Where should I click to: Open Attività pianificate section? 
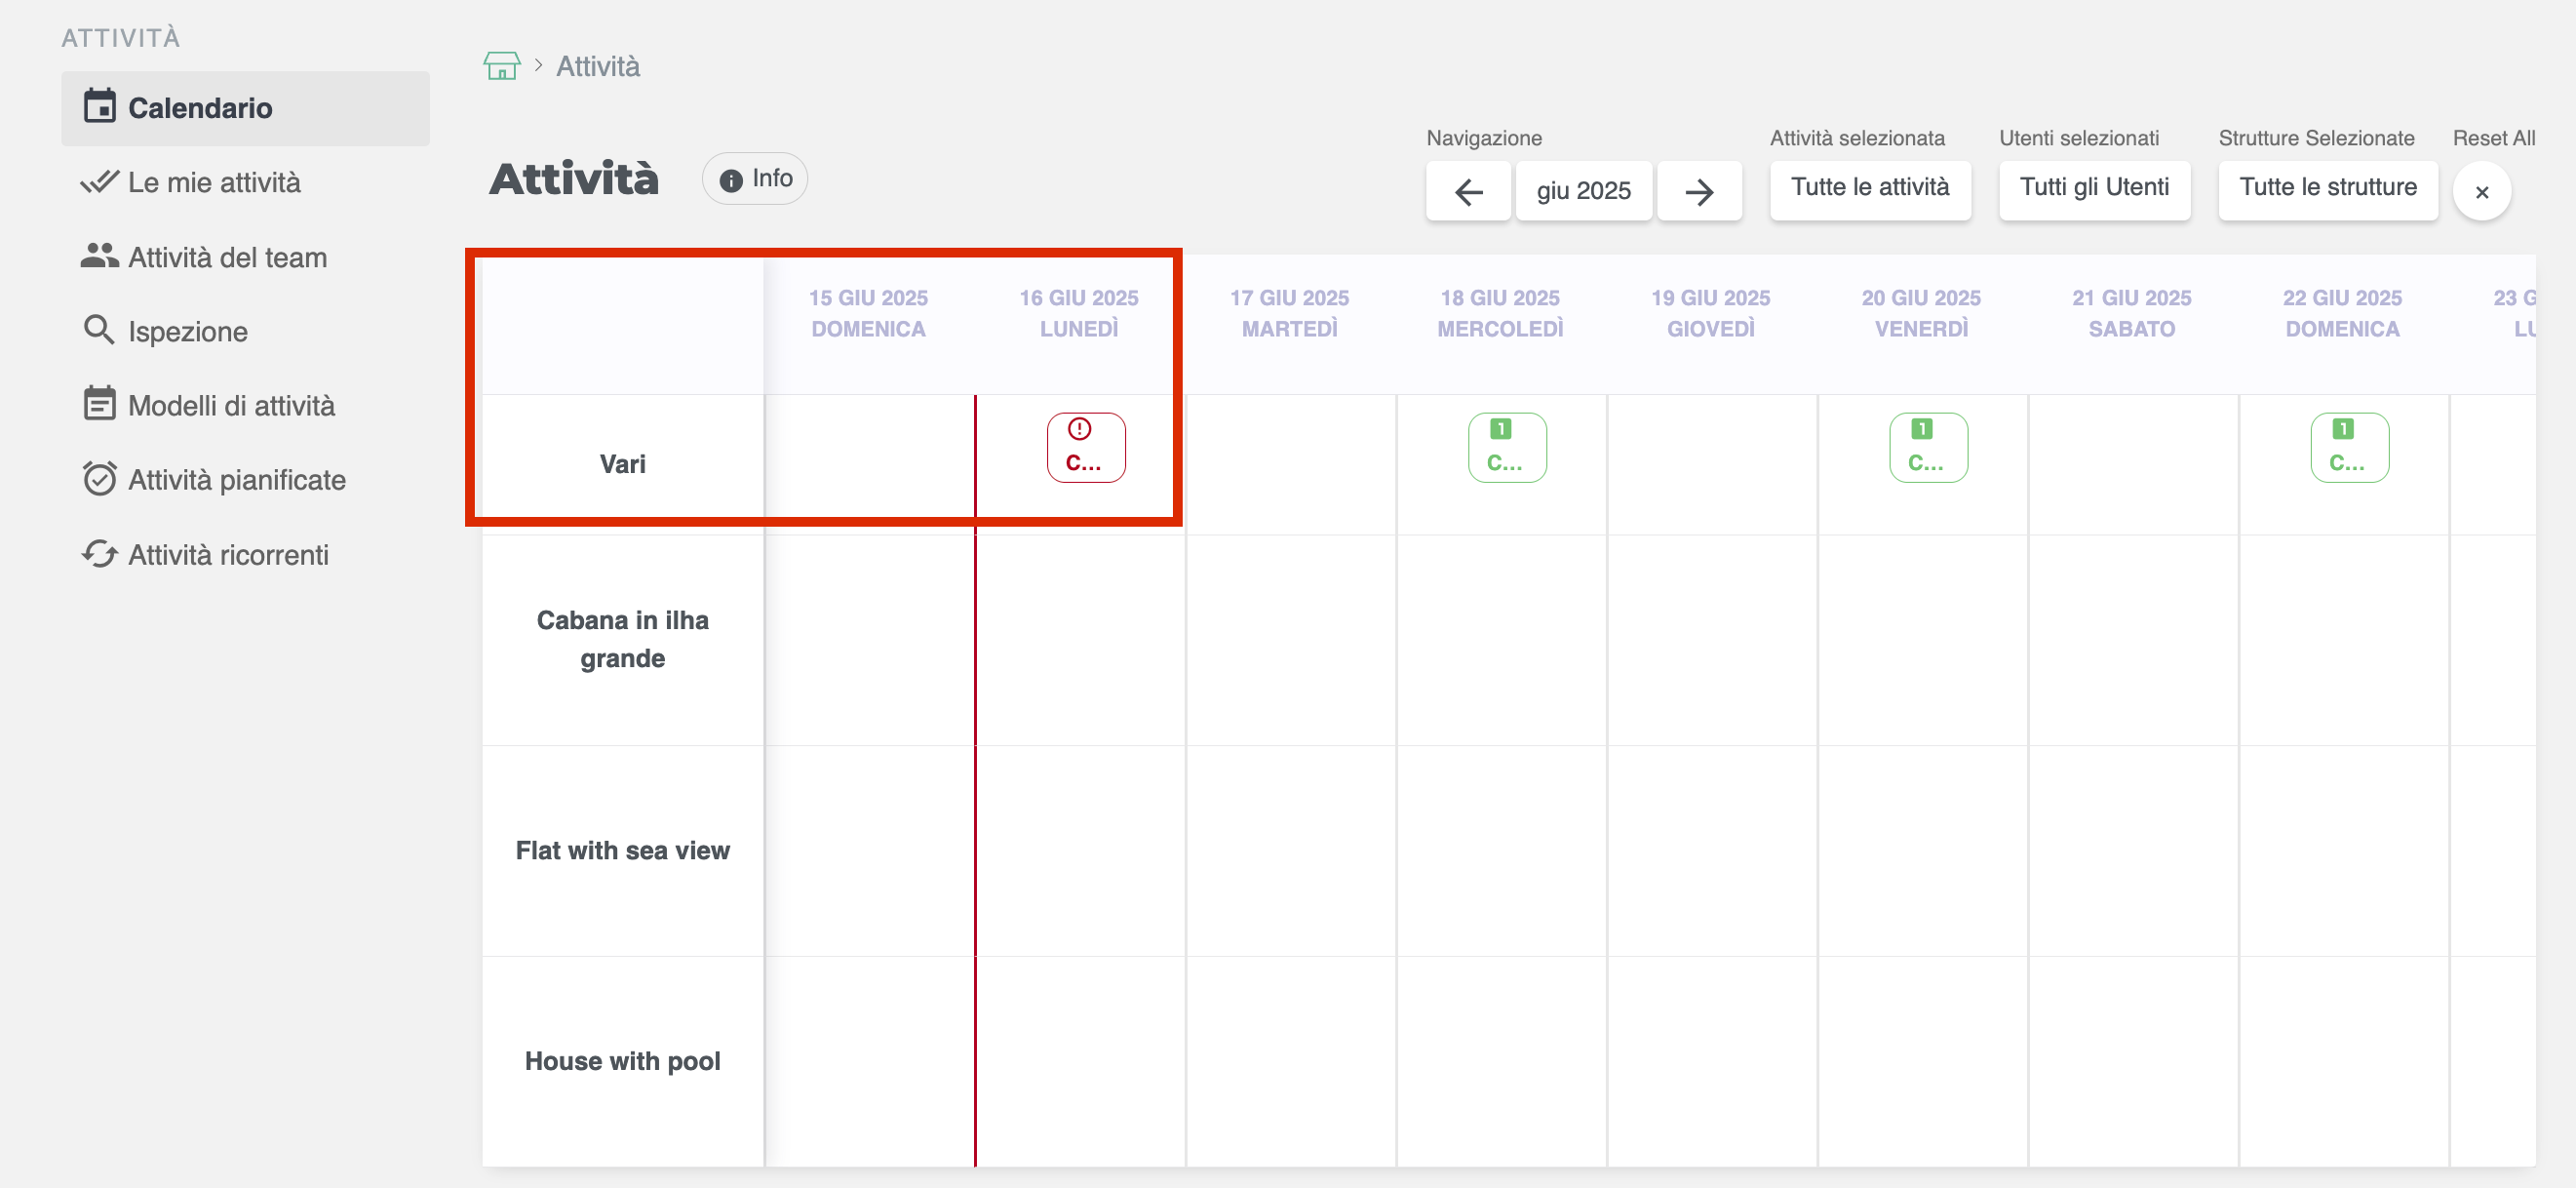click(x=236, y=481)
